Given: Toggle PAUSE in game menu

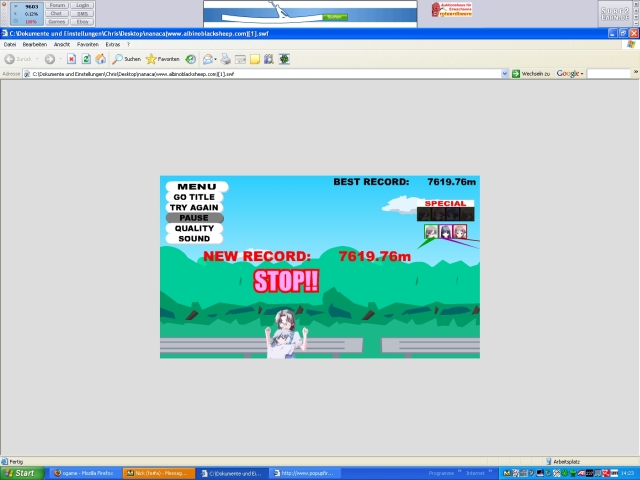Looking at the screenshot, I should pos(194,218).
